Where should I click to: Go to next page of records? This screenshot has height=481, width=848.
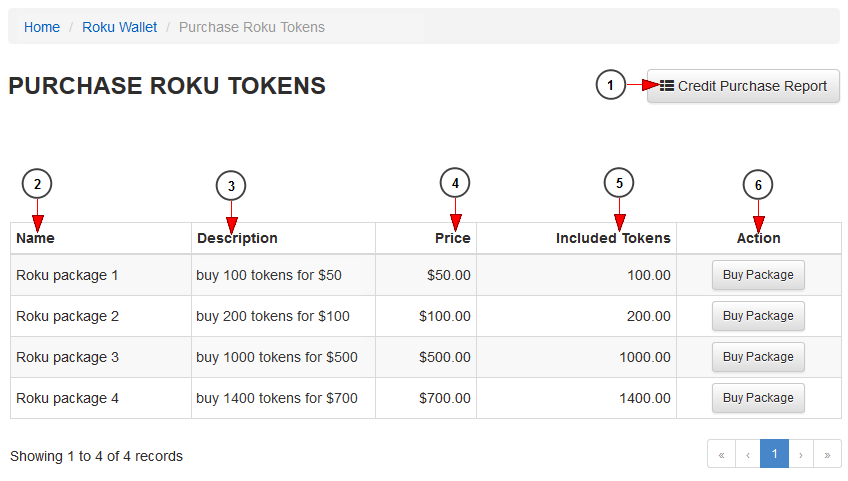pyautogui.click(x=801, y=454)
